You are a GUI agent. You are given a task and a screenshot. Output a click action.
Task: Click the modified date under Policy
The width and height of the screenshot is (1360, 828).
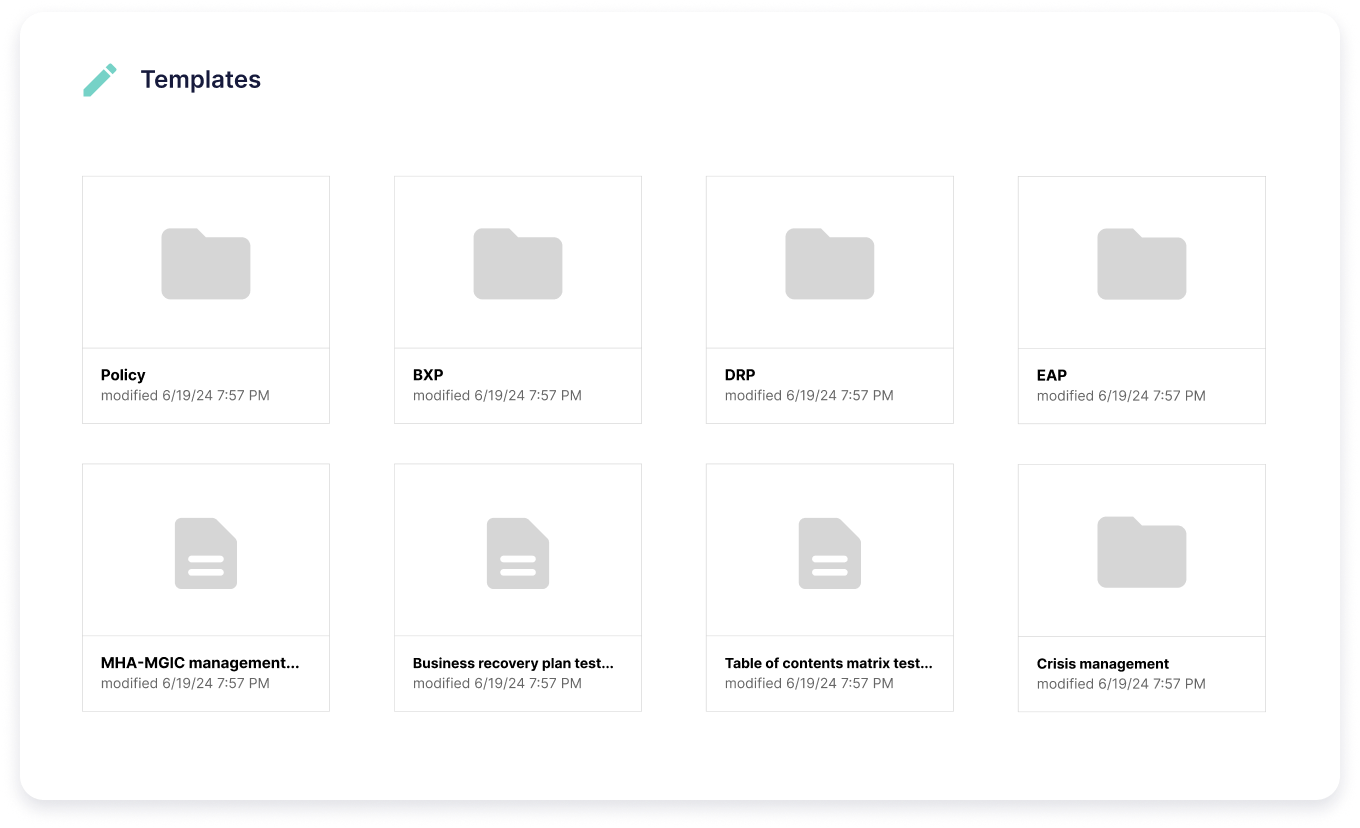point(185,396)
